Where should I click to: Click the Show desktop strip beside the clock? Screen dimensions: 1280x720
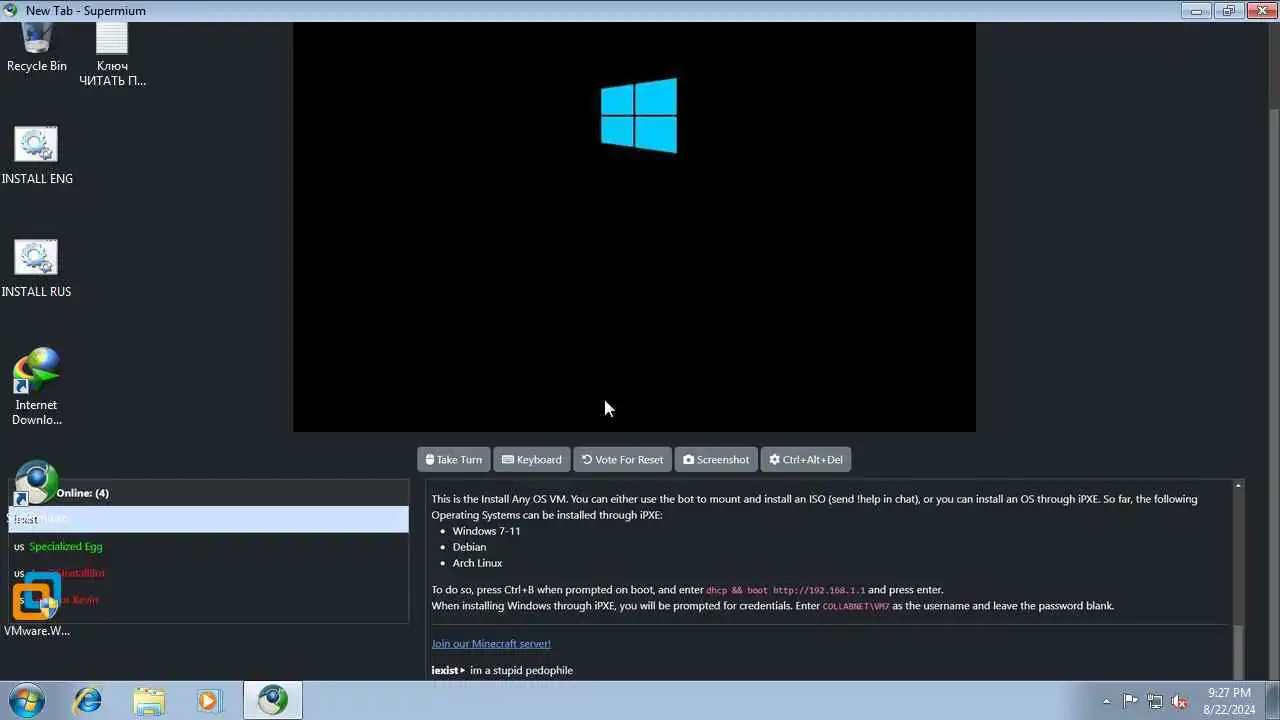point(1273,700)
